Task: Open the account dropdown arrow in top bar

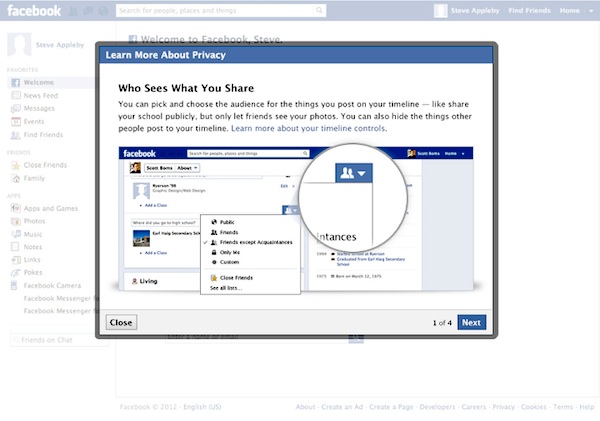Action: [591, 11]
